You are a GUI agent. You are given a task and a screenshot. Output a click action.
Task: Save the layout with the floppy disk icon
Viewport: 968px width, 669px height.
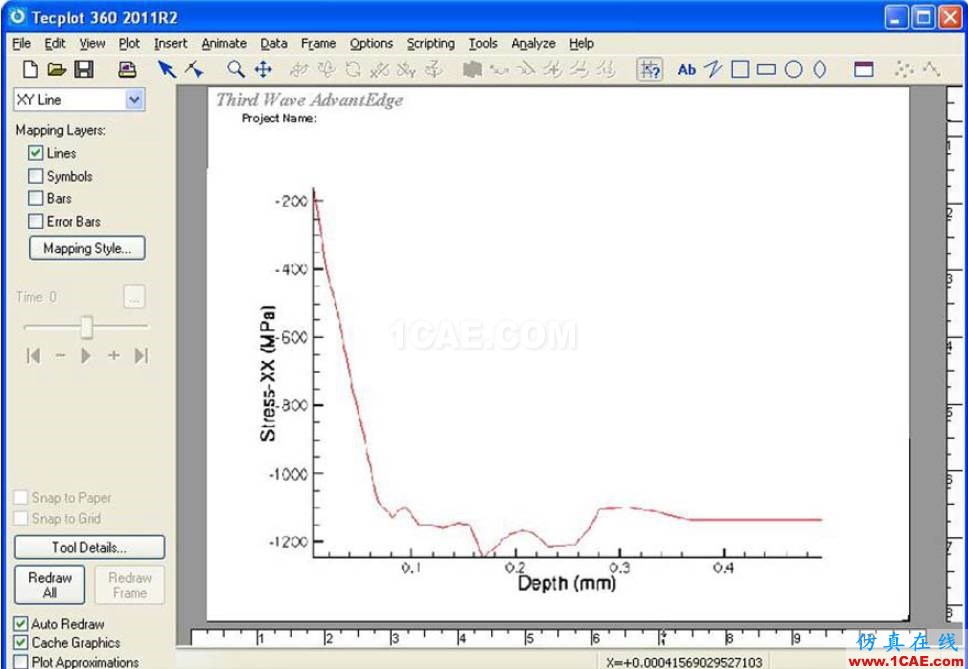pos(84,70)
